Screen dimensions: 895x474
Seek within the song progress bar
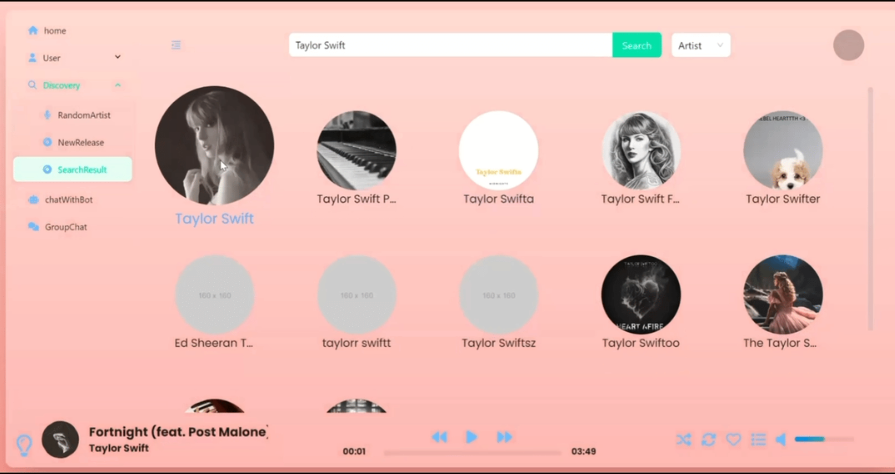(473, 453)
